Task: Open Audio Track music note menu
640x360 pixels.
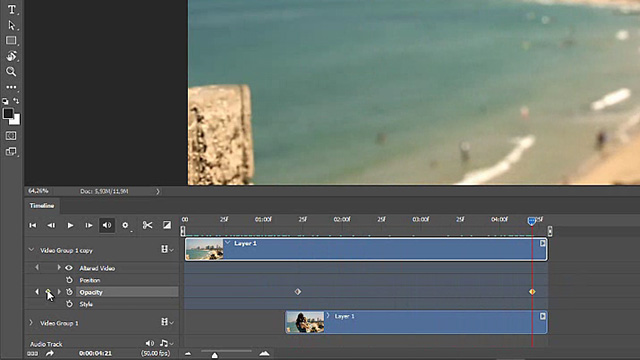Action: tap(166, 343)
